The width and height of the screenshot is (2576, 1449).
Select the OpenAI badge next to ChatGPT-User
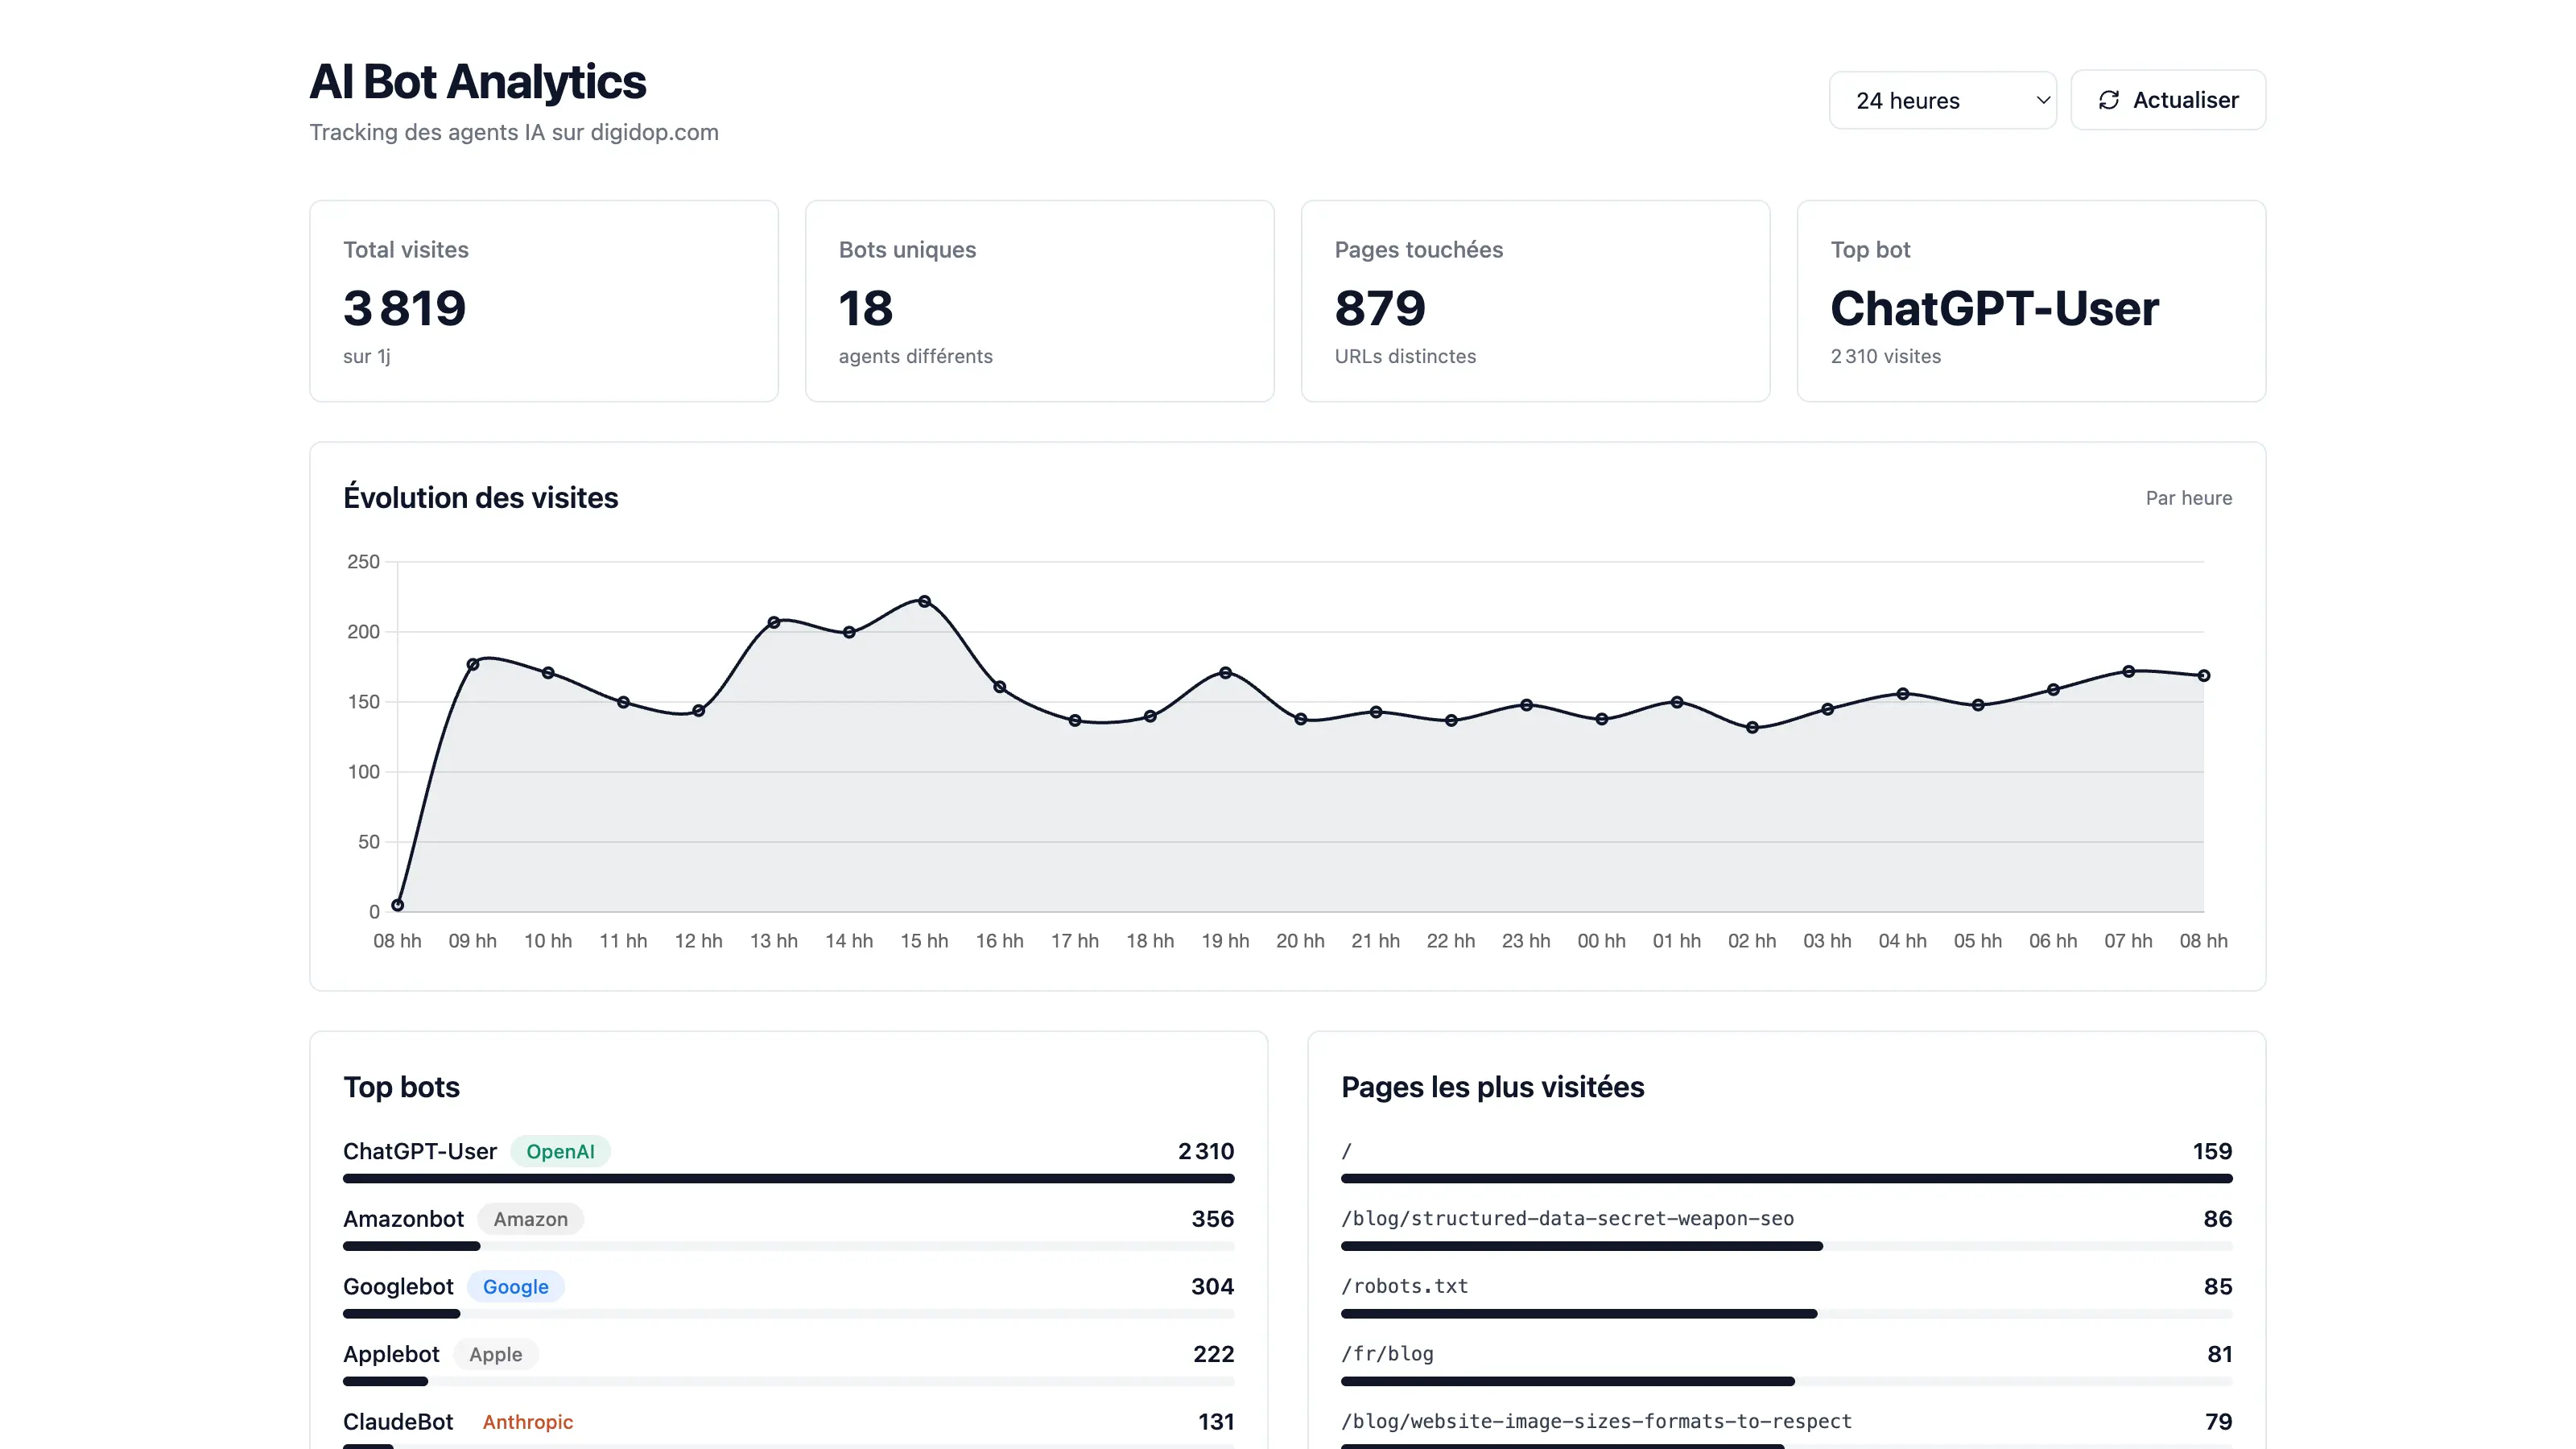point(560,1151)
